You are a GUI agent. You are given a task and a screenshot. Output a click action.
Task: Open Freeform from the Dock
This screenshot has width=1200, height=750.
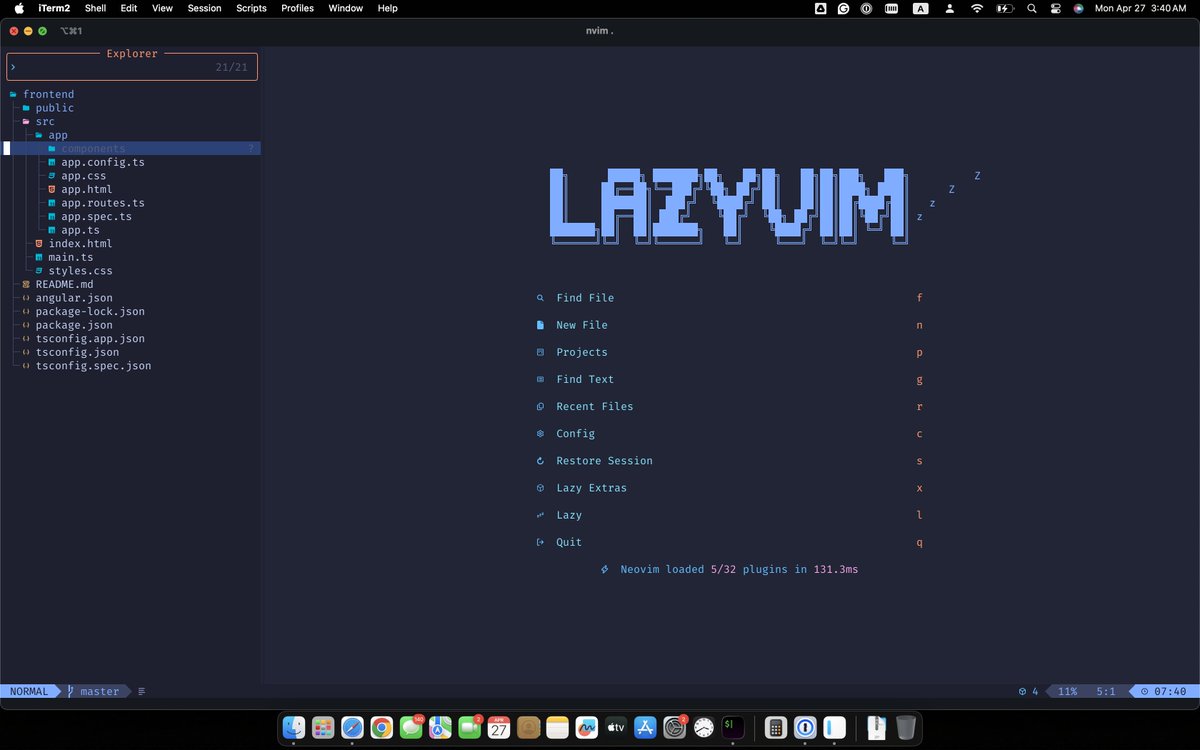pyautogui.click(x=587, y=728)
